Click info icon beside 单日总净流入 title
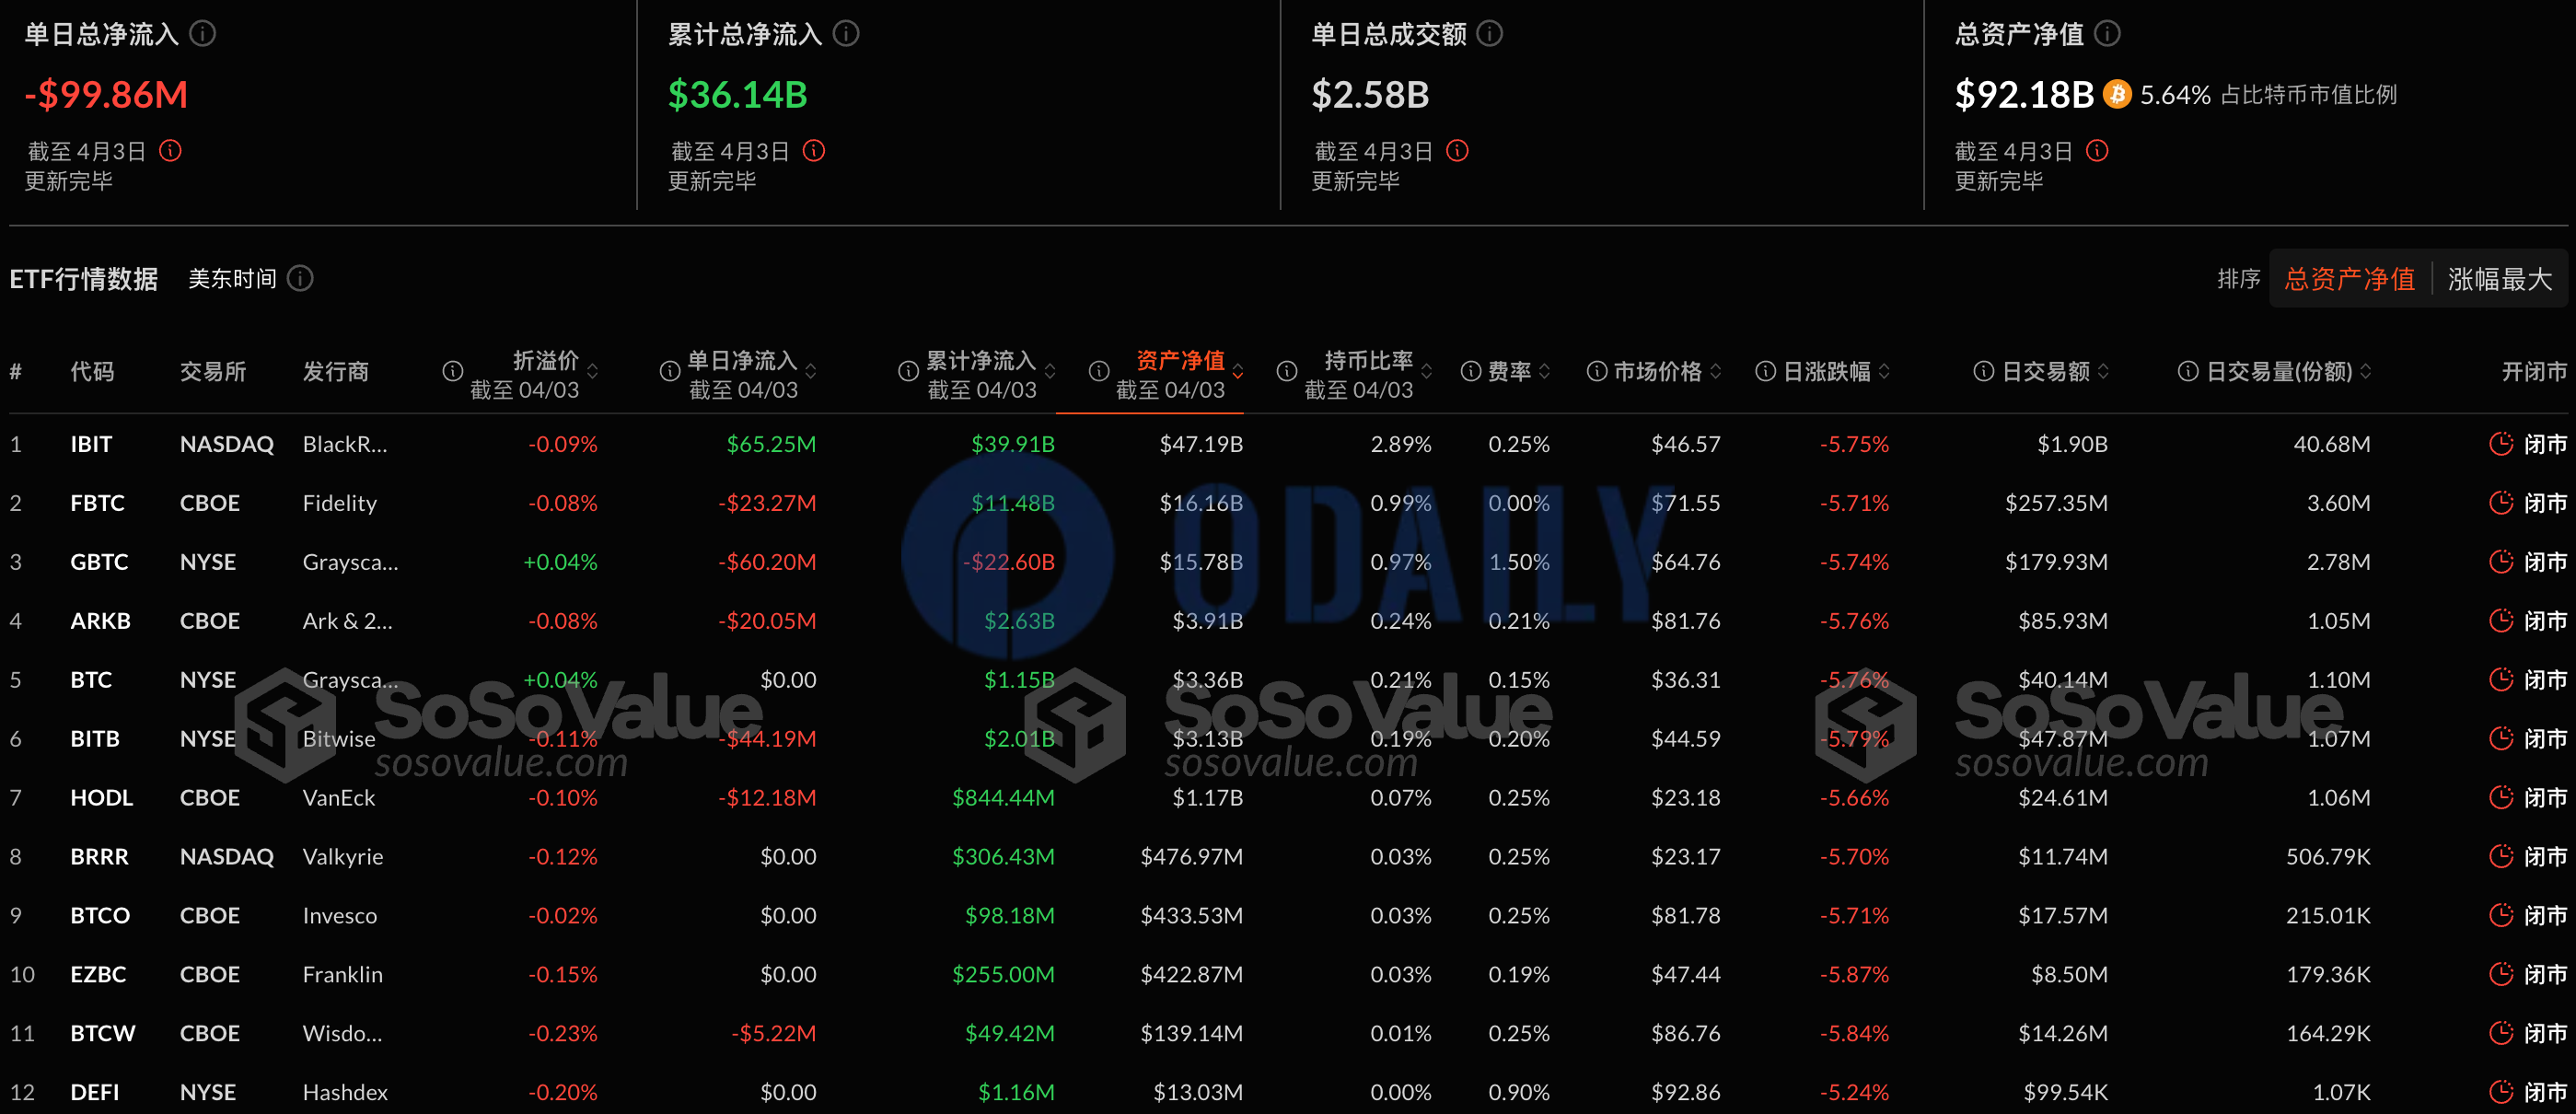Viewport: 2576px width, 1114px height. 203,34
